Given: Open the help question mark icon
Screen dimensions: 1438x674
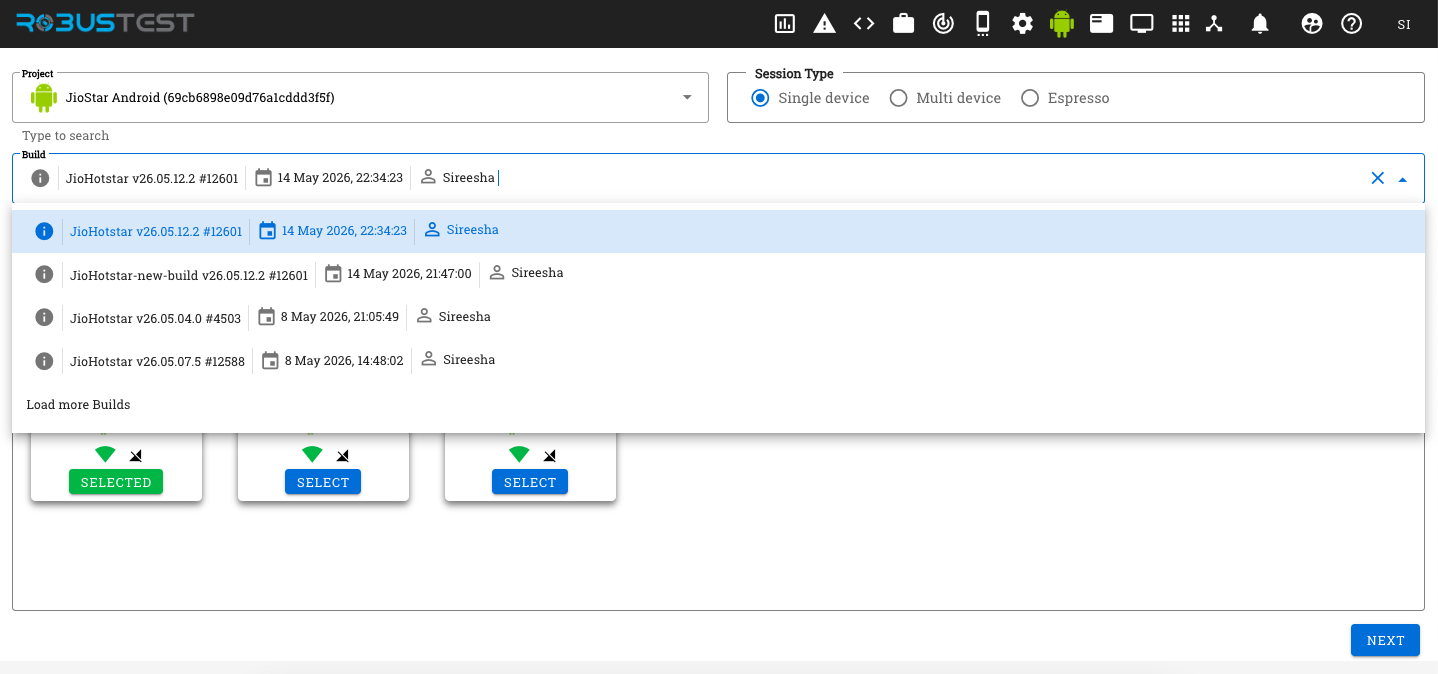Looking at the screenshot, I should point(1352,24).
